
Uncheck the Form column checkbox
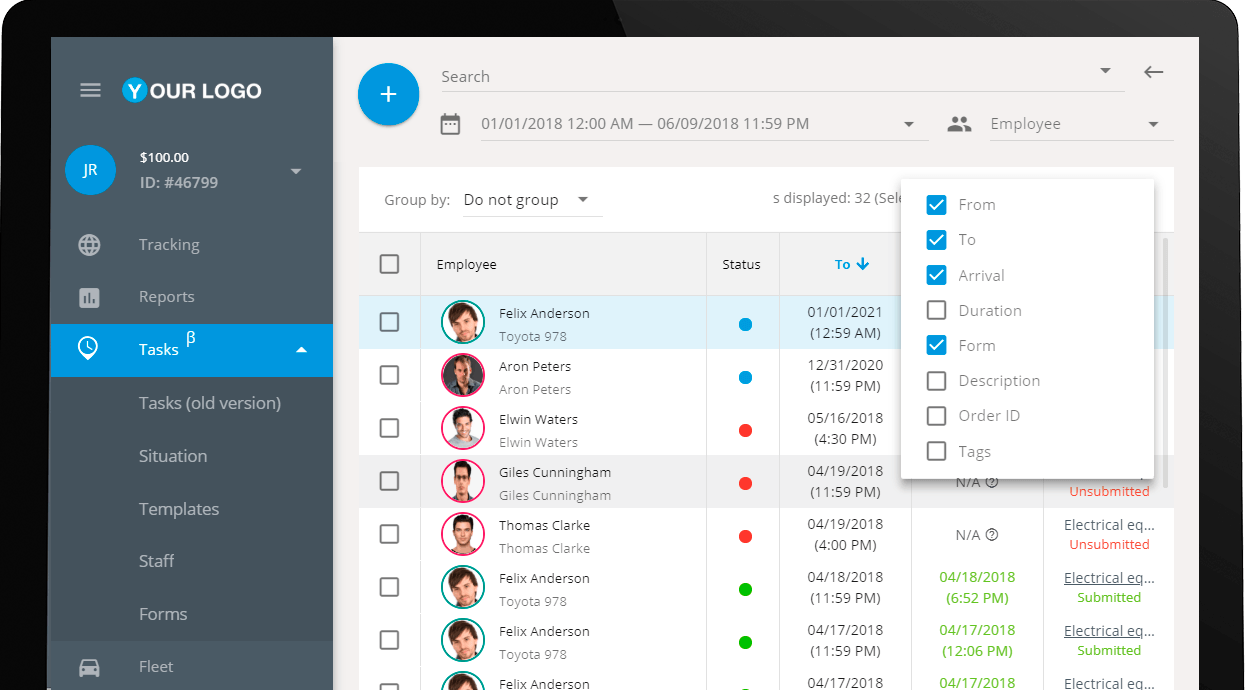[x=936, y=346]
